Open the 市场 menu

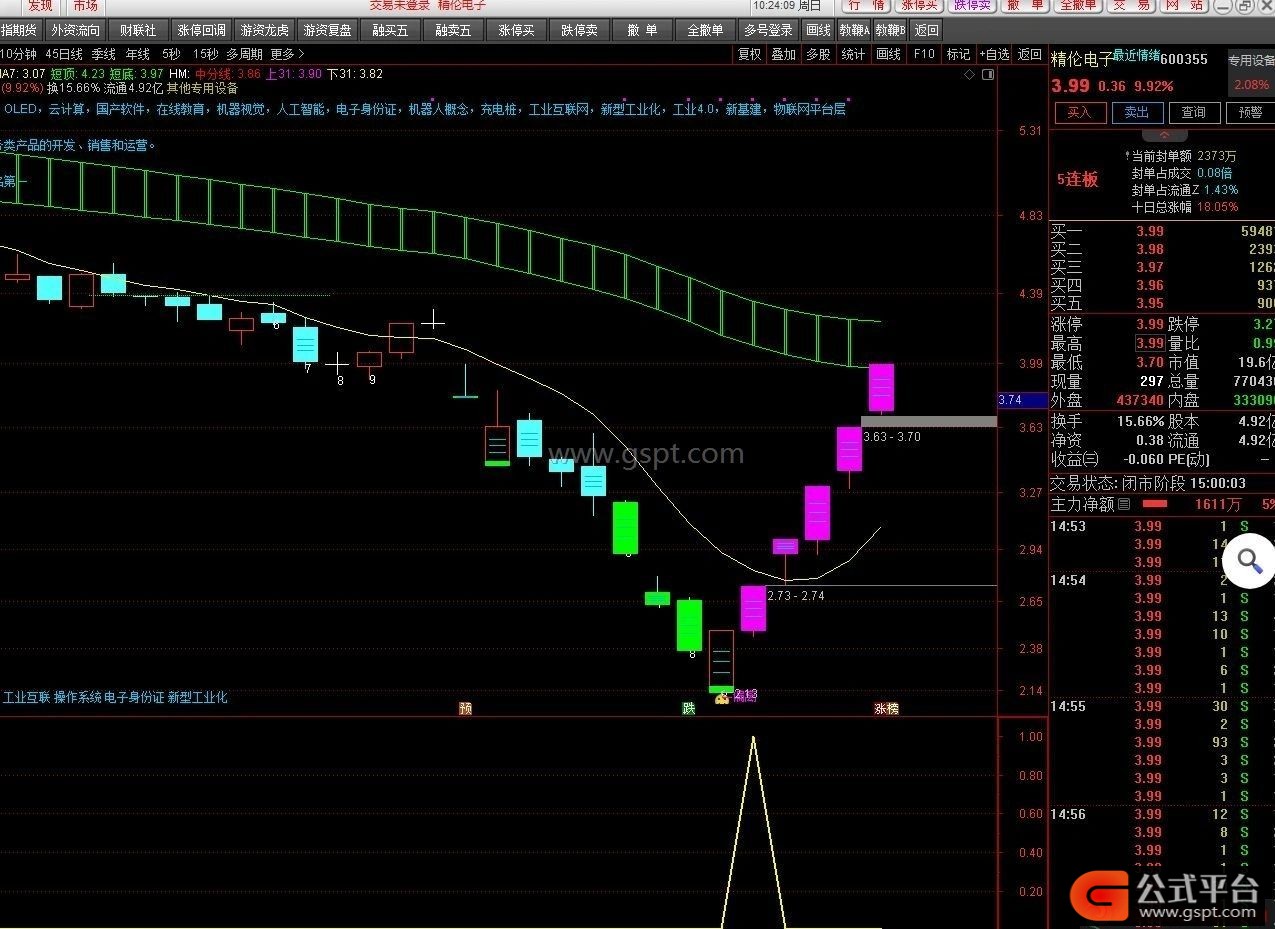pos(85,5)
